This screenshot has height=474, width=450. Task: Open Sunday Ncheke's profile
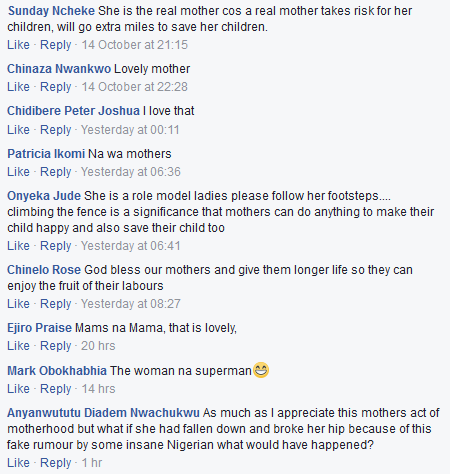coord(51,11)
